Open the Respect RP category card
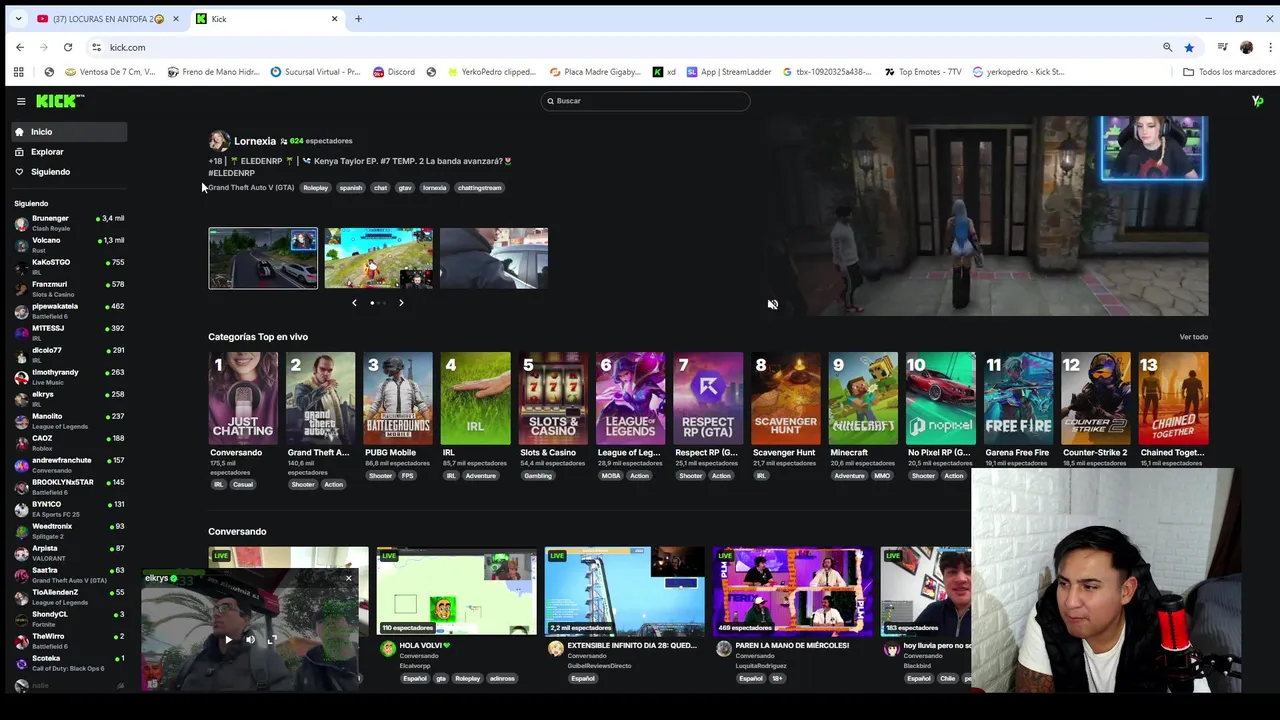This screenshot has width=1280, height=720. [x=708, y=398]
